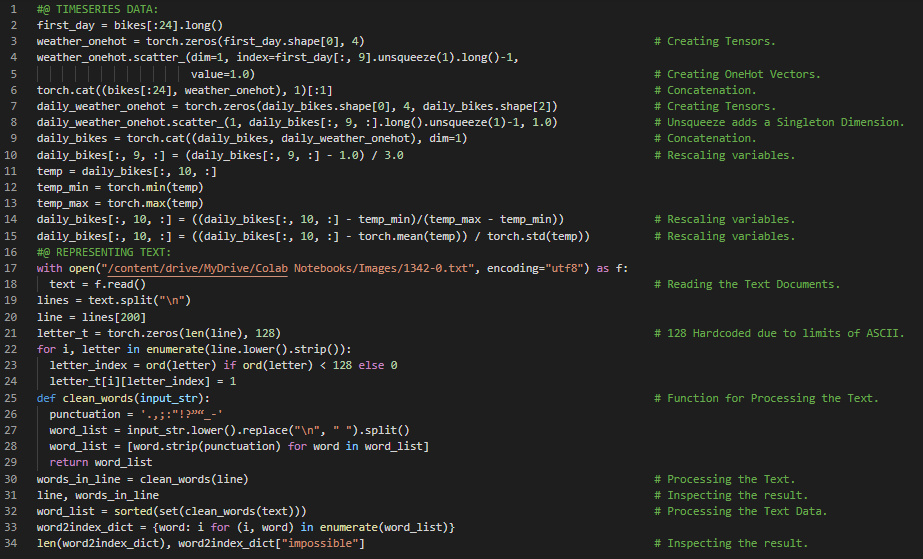Image resolution: width=923 pixels, height=559 pixels.
Task: Click line number 1 in the gutter
Action: tap(12, 9)
